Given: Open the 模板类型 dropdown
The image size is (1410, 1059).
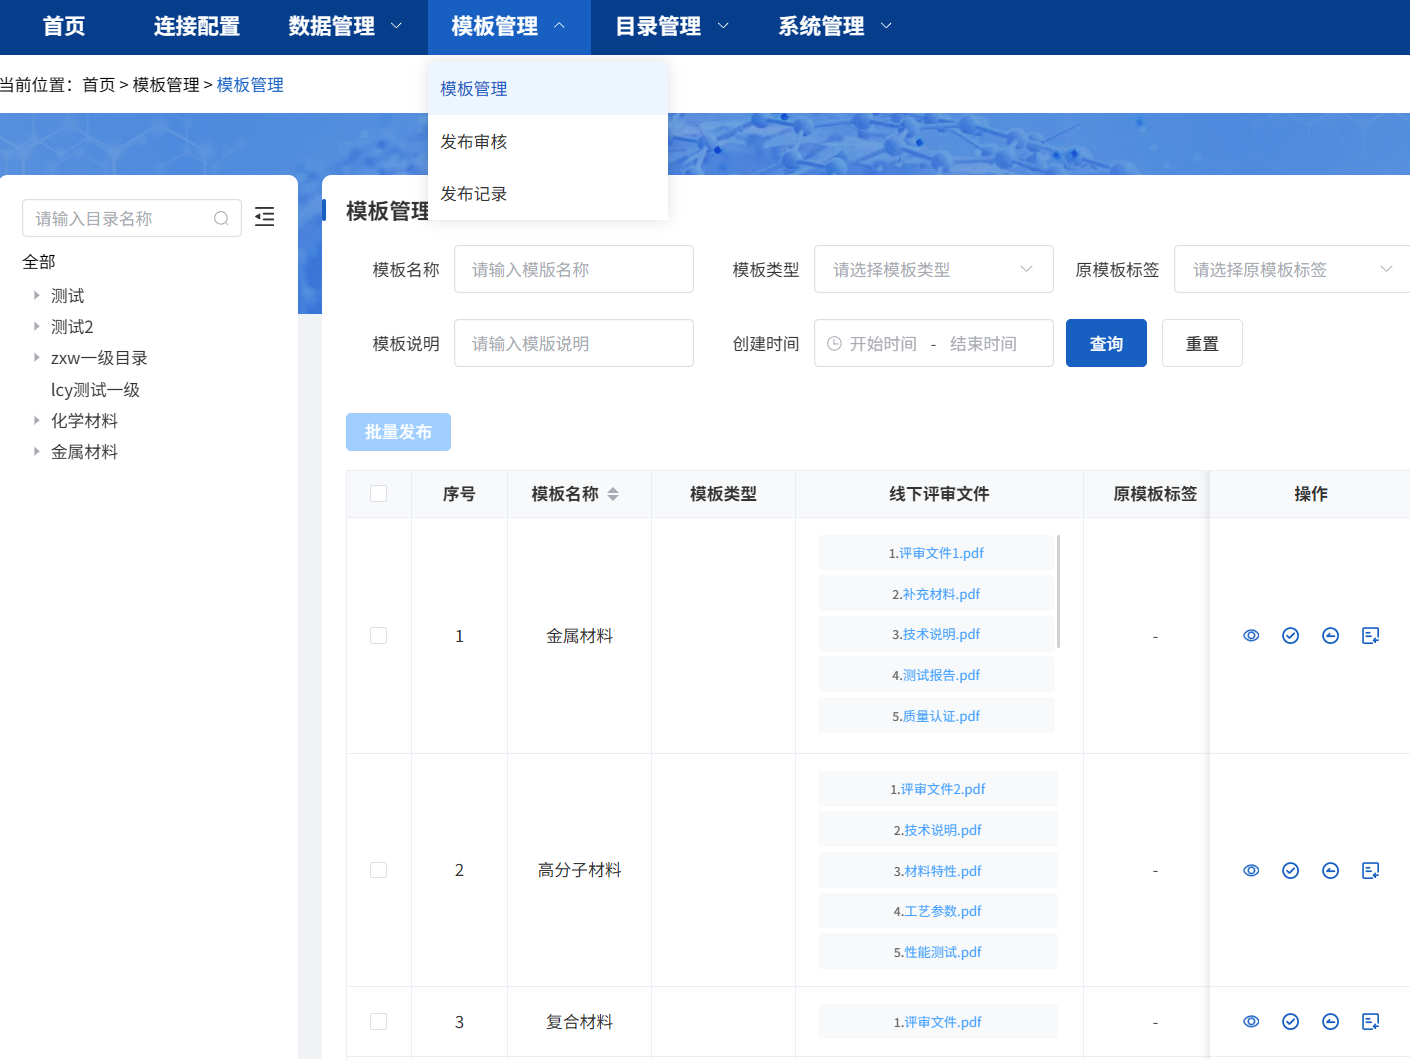Looking at the screenshot, I should click(x=933, y=270).
